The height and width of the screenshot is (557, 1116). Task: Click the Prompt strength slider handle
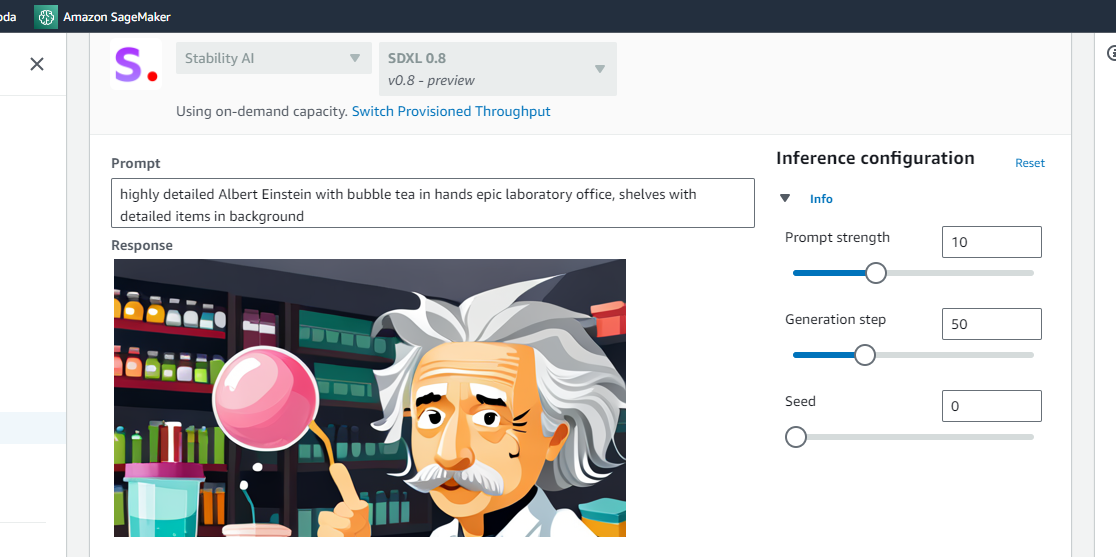point(876,273)
